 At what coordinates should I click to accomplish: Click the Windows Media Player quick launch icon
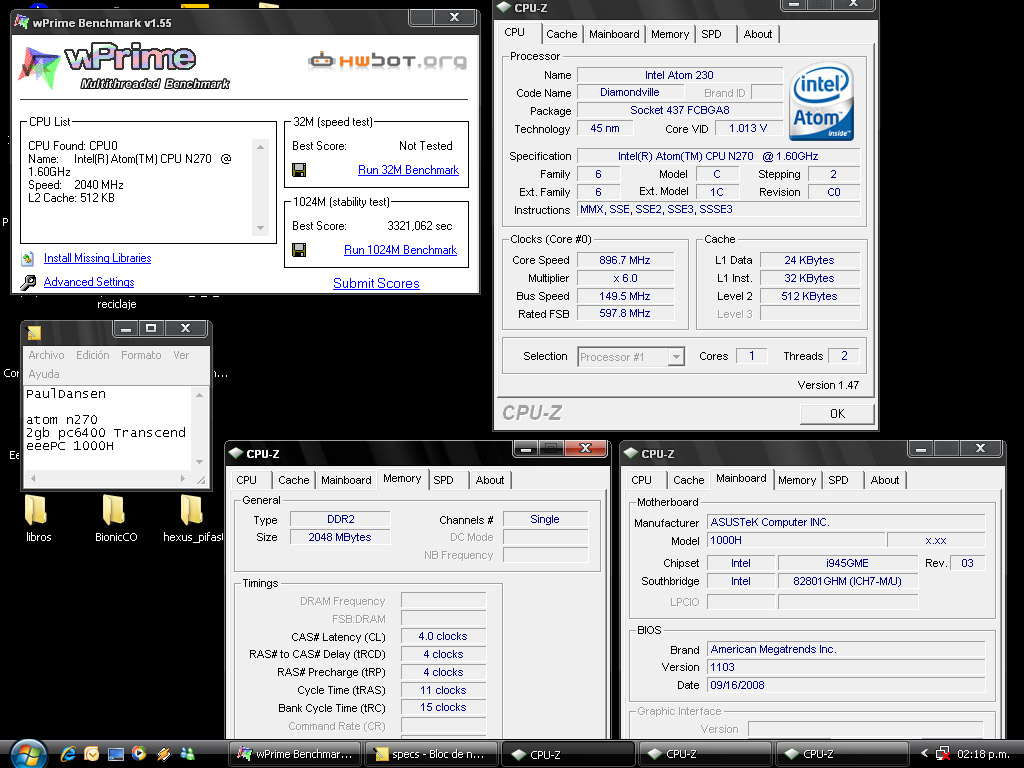[x=139, y=754]
